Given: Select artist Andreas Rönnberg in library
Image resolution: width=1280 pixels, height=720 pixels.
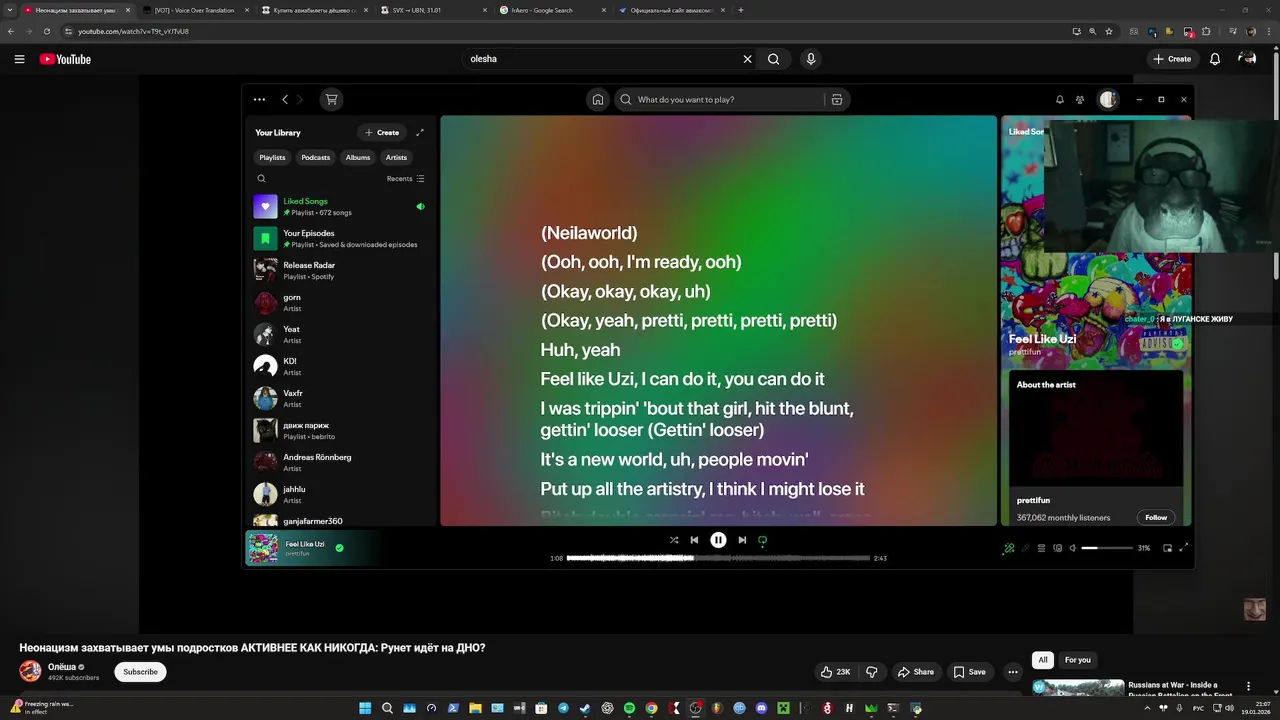Looking at the screenshot, I should [339, 463].
